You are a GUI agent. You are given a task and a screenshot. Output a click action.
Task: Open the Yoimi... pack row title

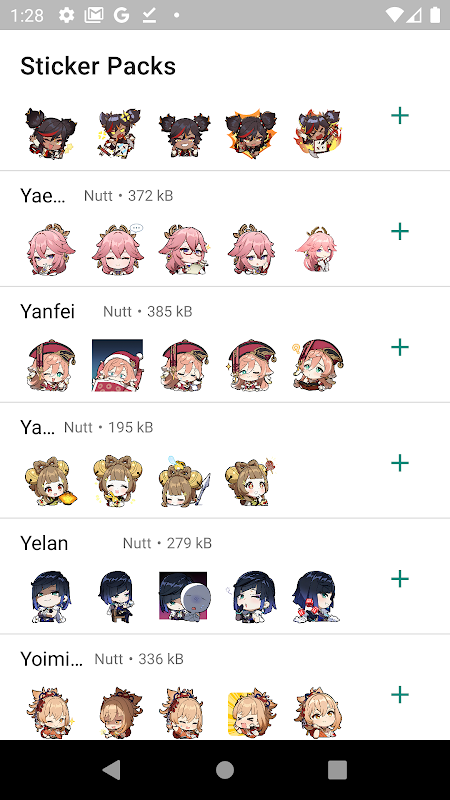coord(52,659)
